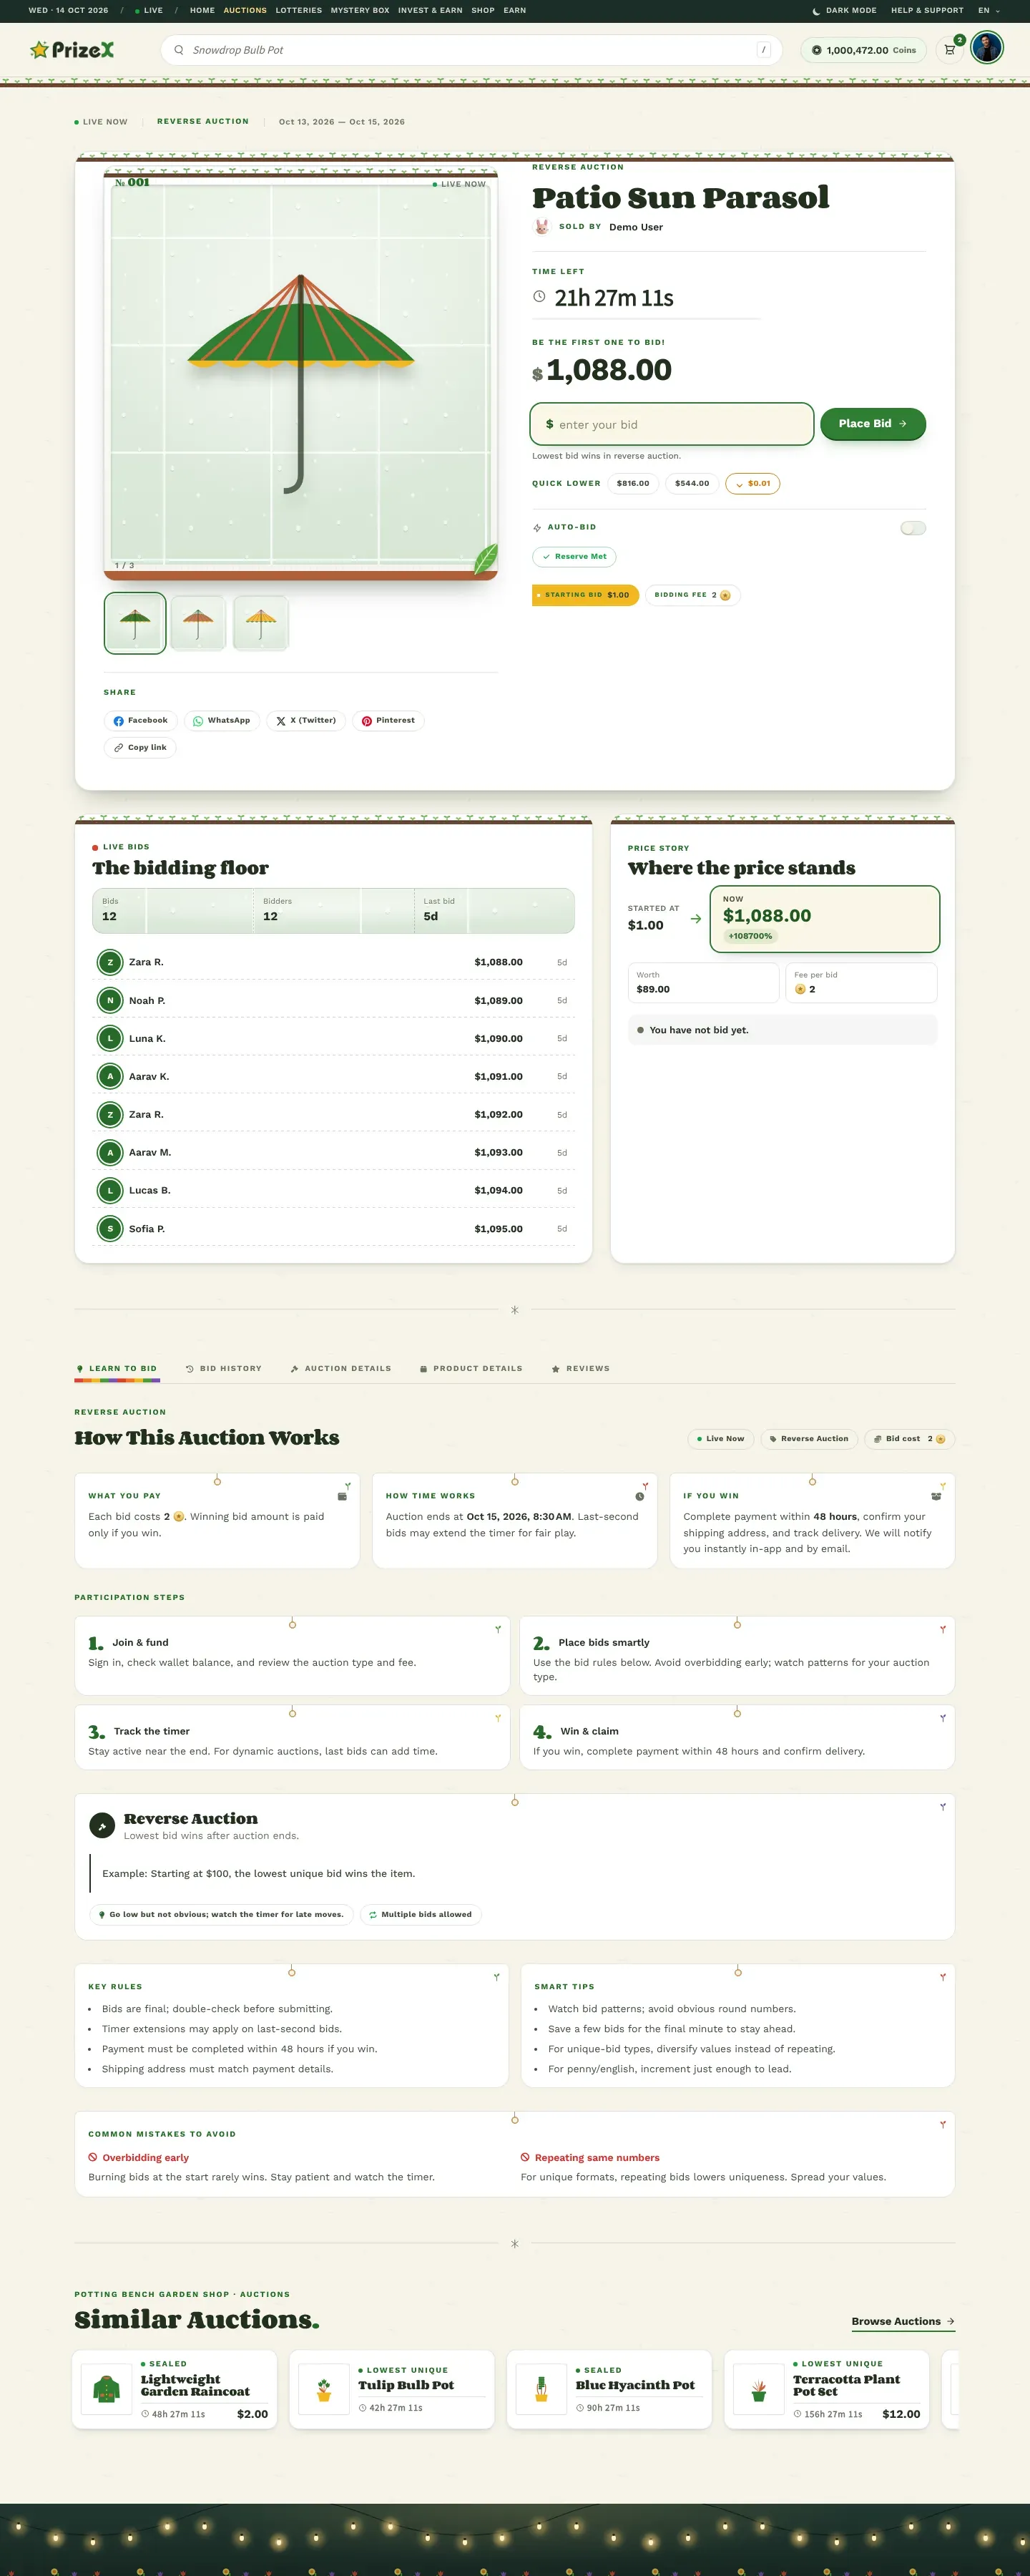The height and width of the screenshot is (2576, 1030).
Task: Share via WhatsApp
Action: click(x=222, y=720)
